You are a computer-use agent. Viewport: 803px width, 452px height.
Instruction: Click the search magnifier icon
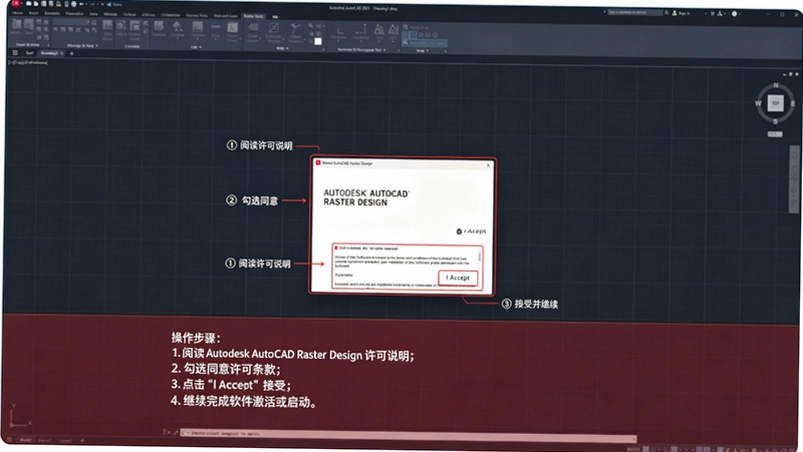pos(667,12)
